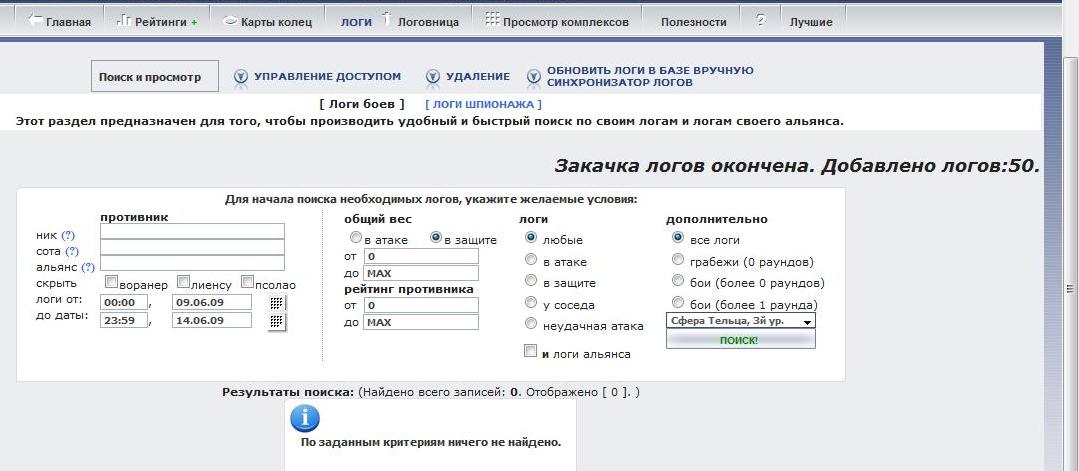Click ОБНОВИТЬ ЛОГИ В БАЗЕ ВРУЧНУЮ link
The height and width of the screenshot is (471, 1079).
pos(650,70)
